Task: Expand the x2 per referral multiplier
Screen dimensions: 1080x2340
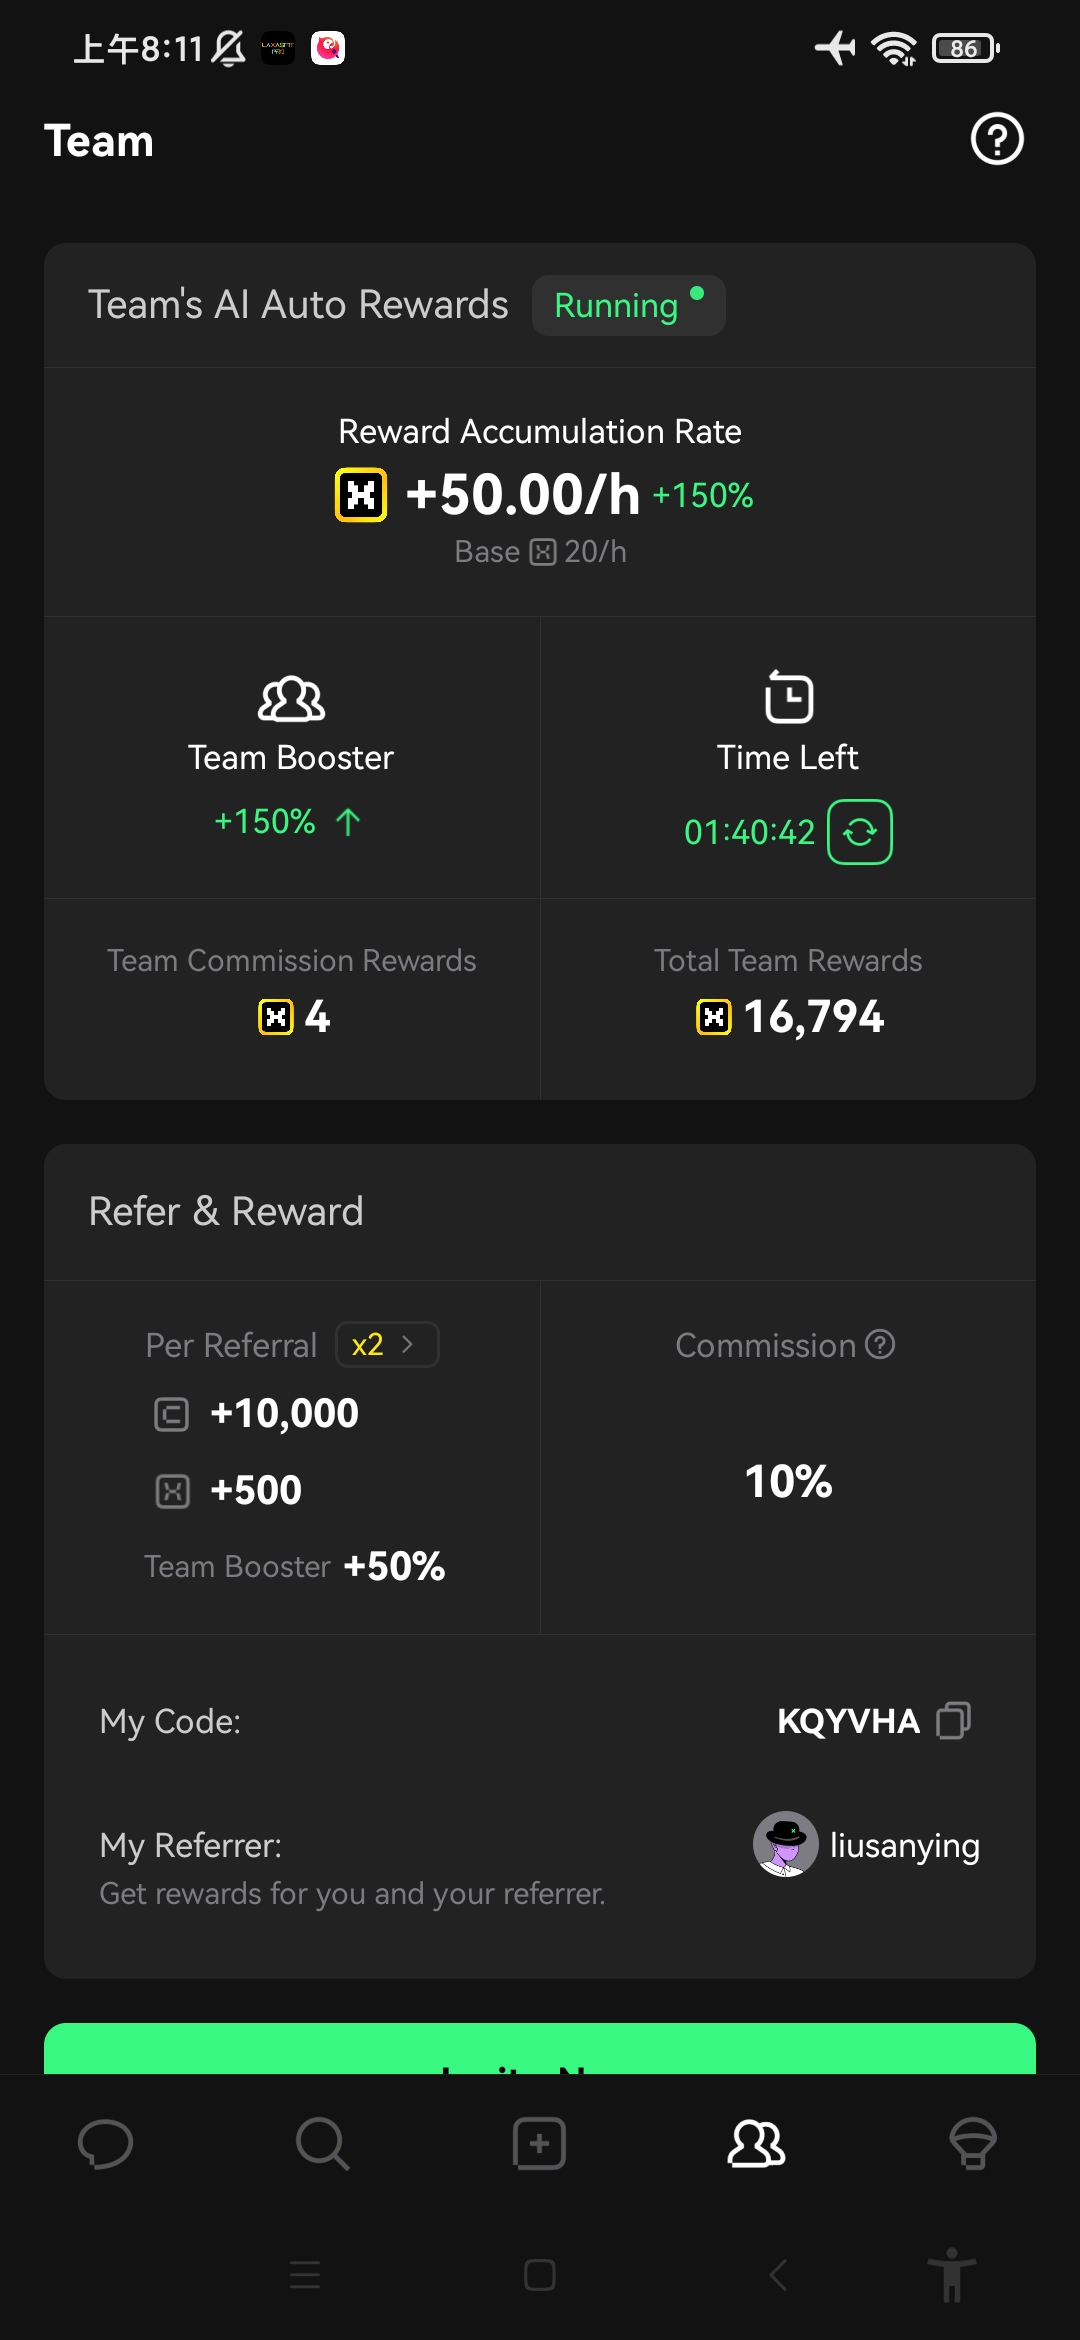Action: 386,1345
